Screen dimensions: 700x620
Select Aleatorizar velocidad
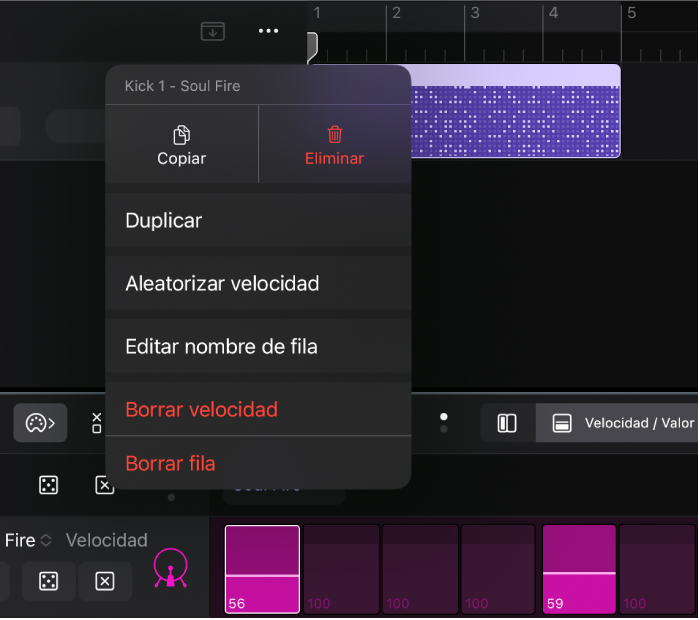[x=258, y=284]
